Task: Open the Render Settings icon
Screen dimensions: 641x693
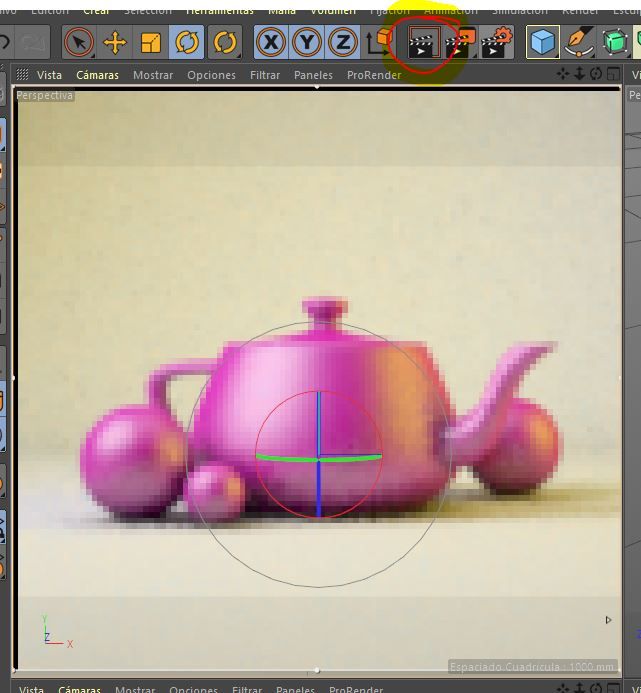Action: click(496, 43)
